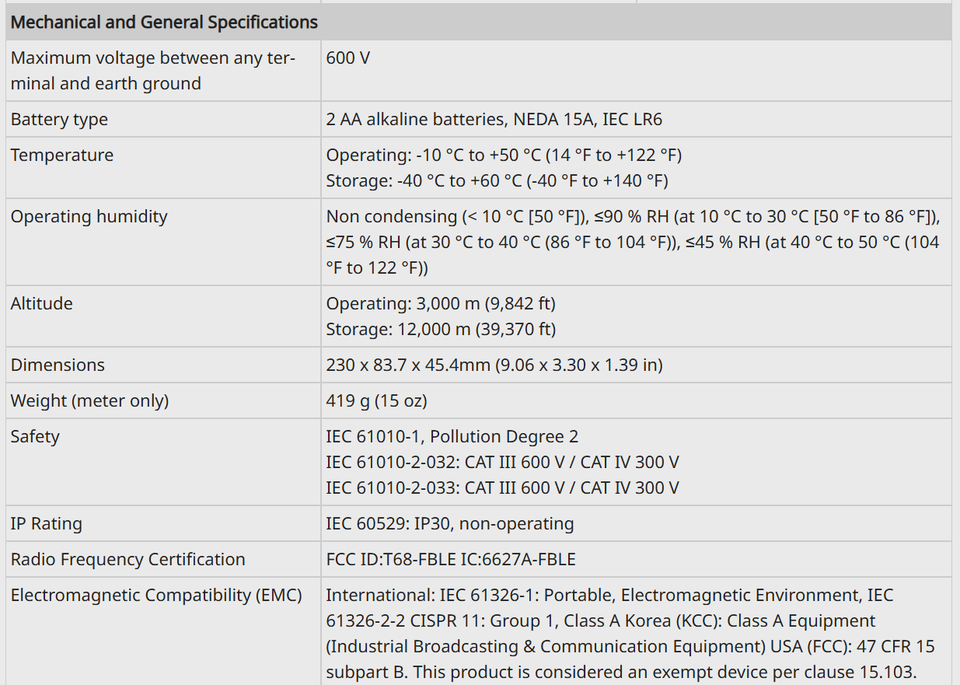Click the Operating altitude 3,000 m value

click(x=440, y=303)
